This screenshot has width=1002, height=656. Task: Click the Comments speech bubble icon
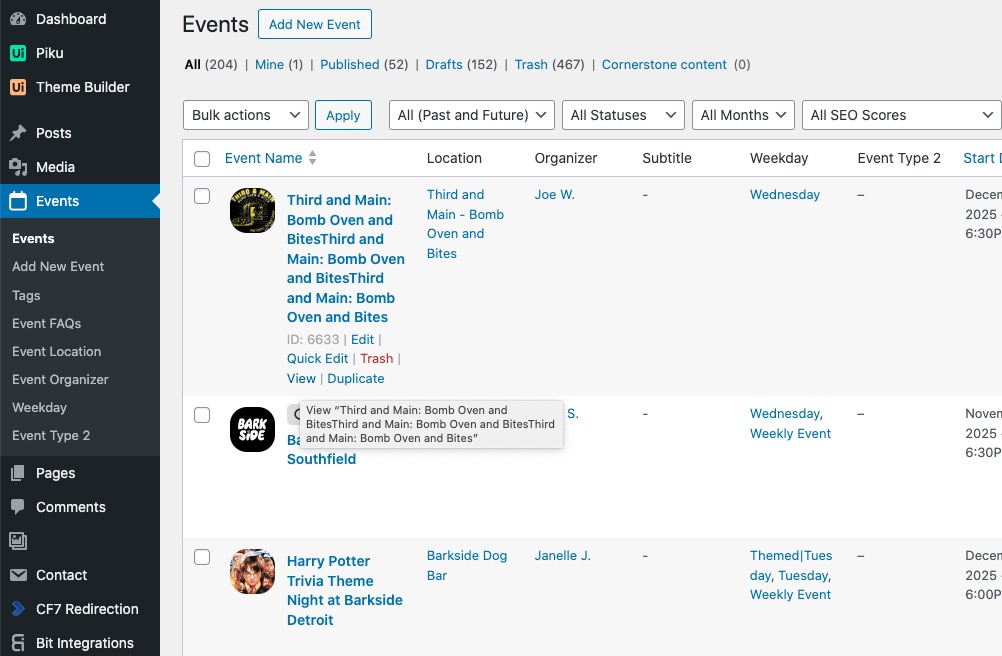point(18,507)
